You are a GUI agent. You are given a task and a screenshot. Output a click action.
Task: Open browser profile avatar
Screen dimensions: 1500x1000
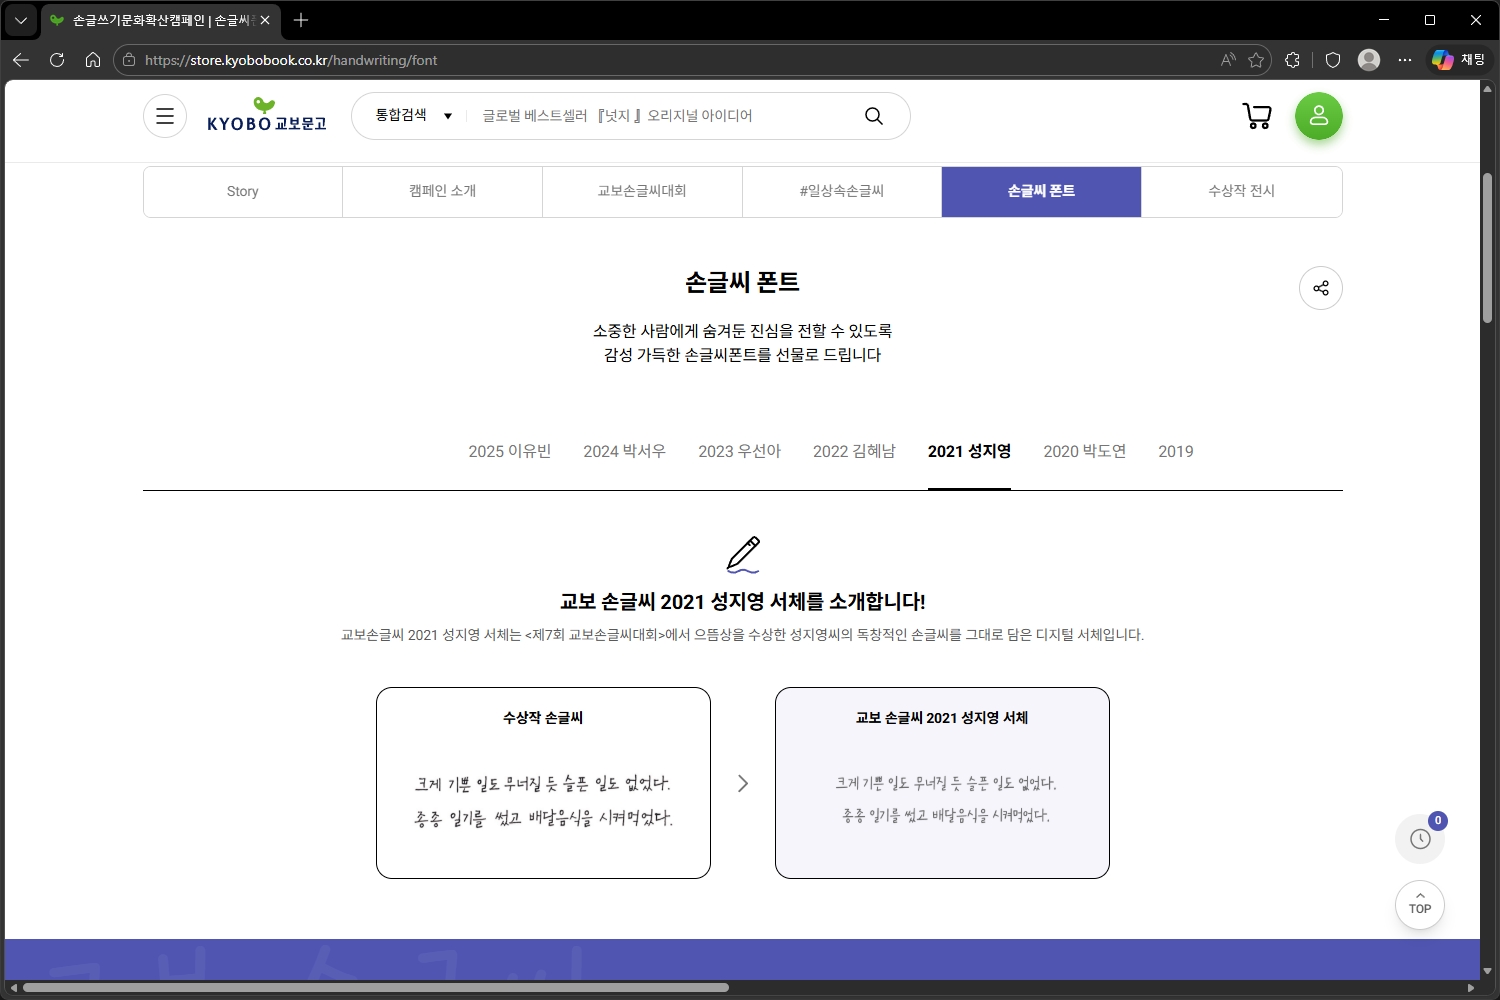(1369, 60)
